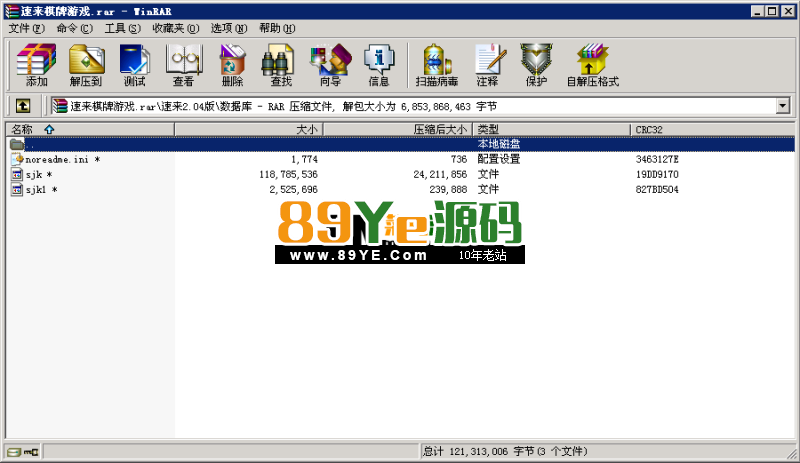The width and height of the screenshot is (800, 463).
Task: Click packed size value 239,888
Action: [448, 189]
